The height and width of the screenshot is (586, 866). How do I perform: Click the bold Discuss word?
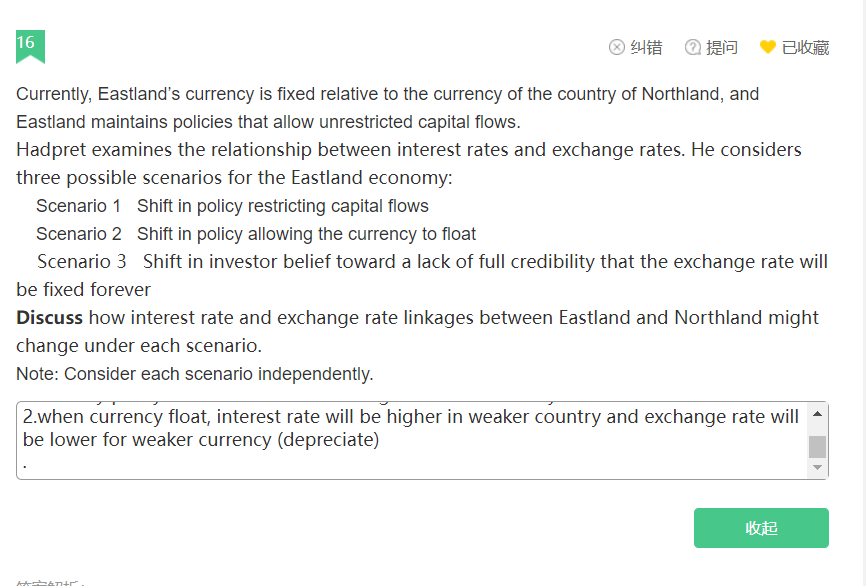coord(49,318)
